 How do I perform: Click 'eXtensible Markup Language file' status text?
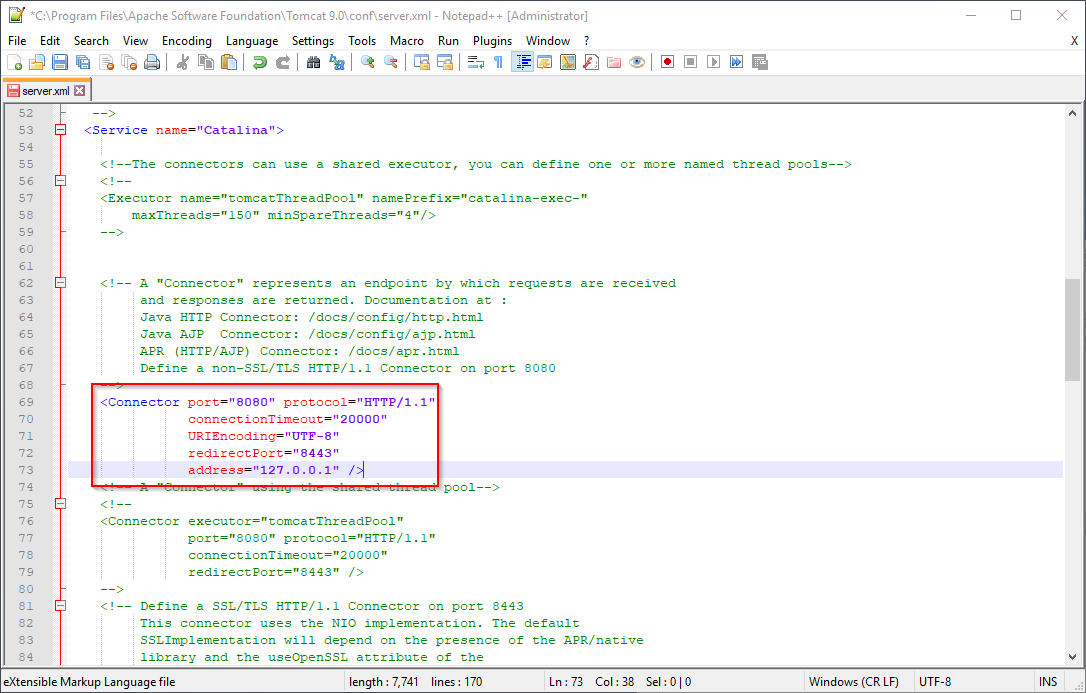pos(89,682)
